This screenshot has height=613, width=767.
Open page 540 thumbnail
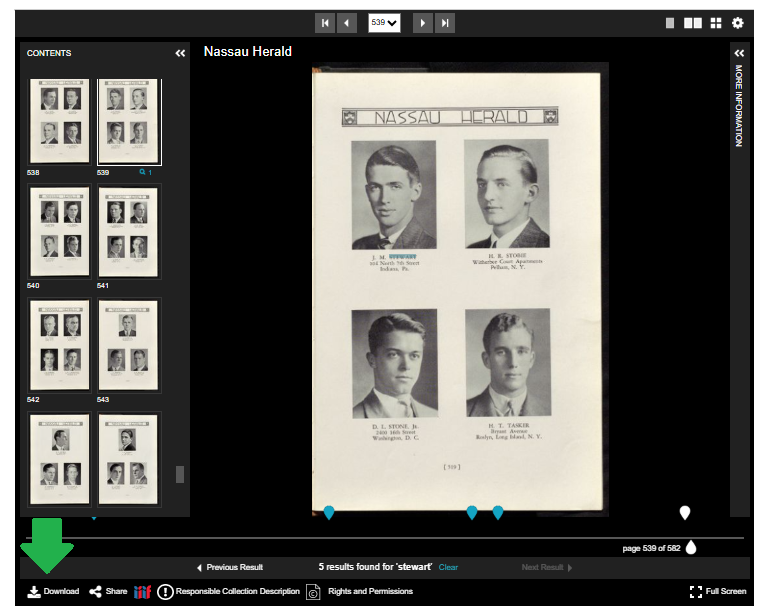pos(59,231)
